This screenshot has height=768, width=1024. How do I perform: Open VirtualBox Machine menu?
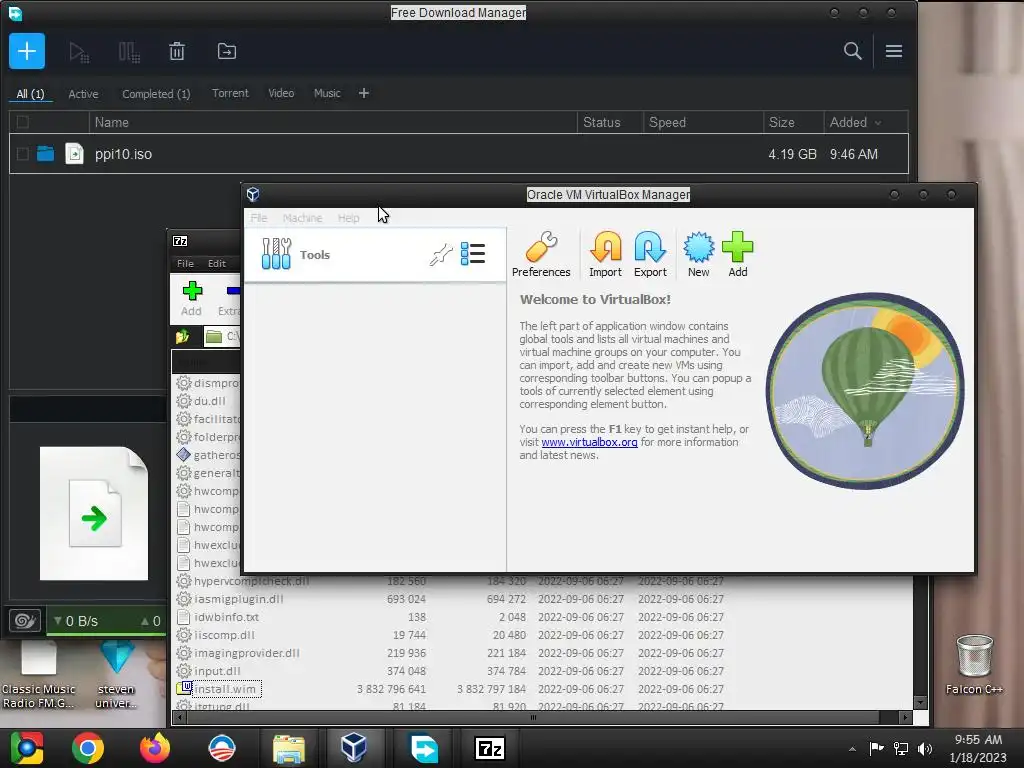(302, 218)
